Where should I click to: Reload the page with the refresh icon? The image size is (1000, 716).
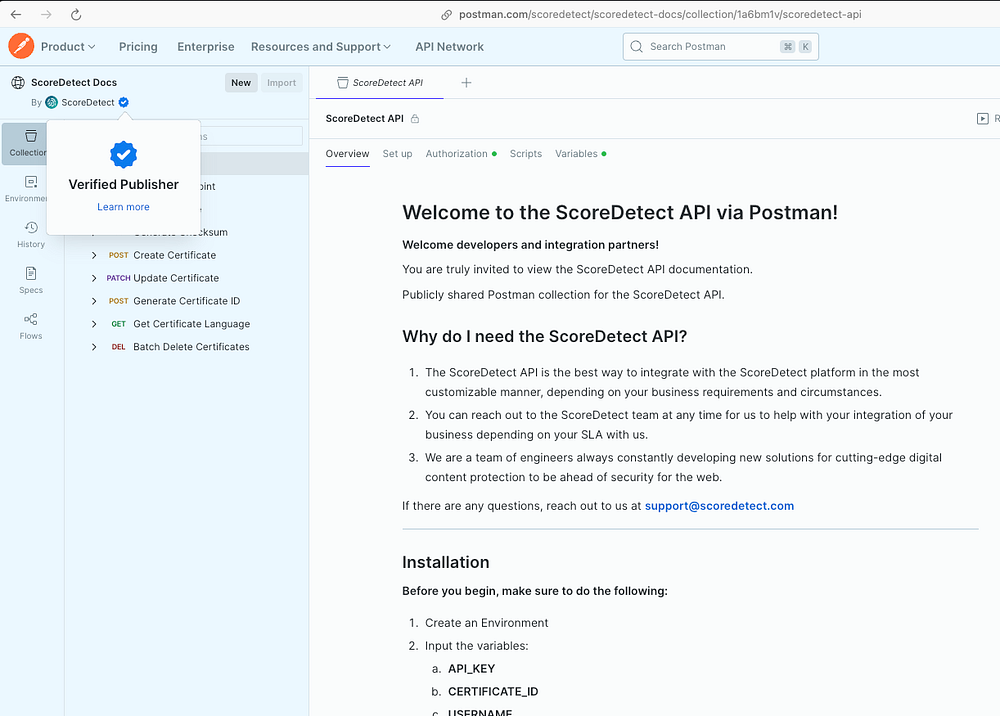point(76,14)
